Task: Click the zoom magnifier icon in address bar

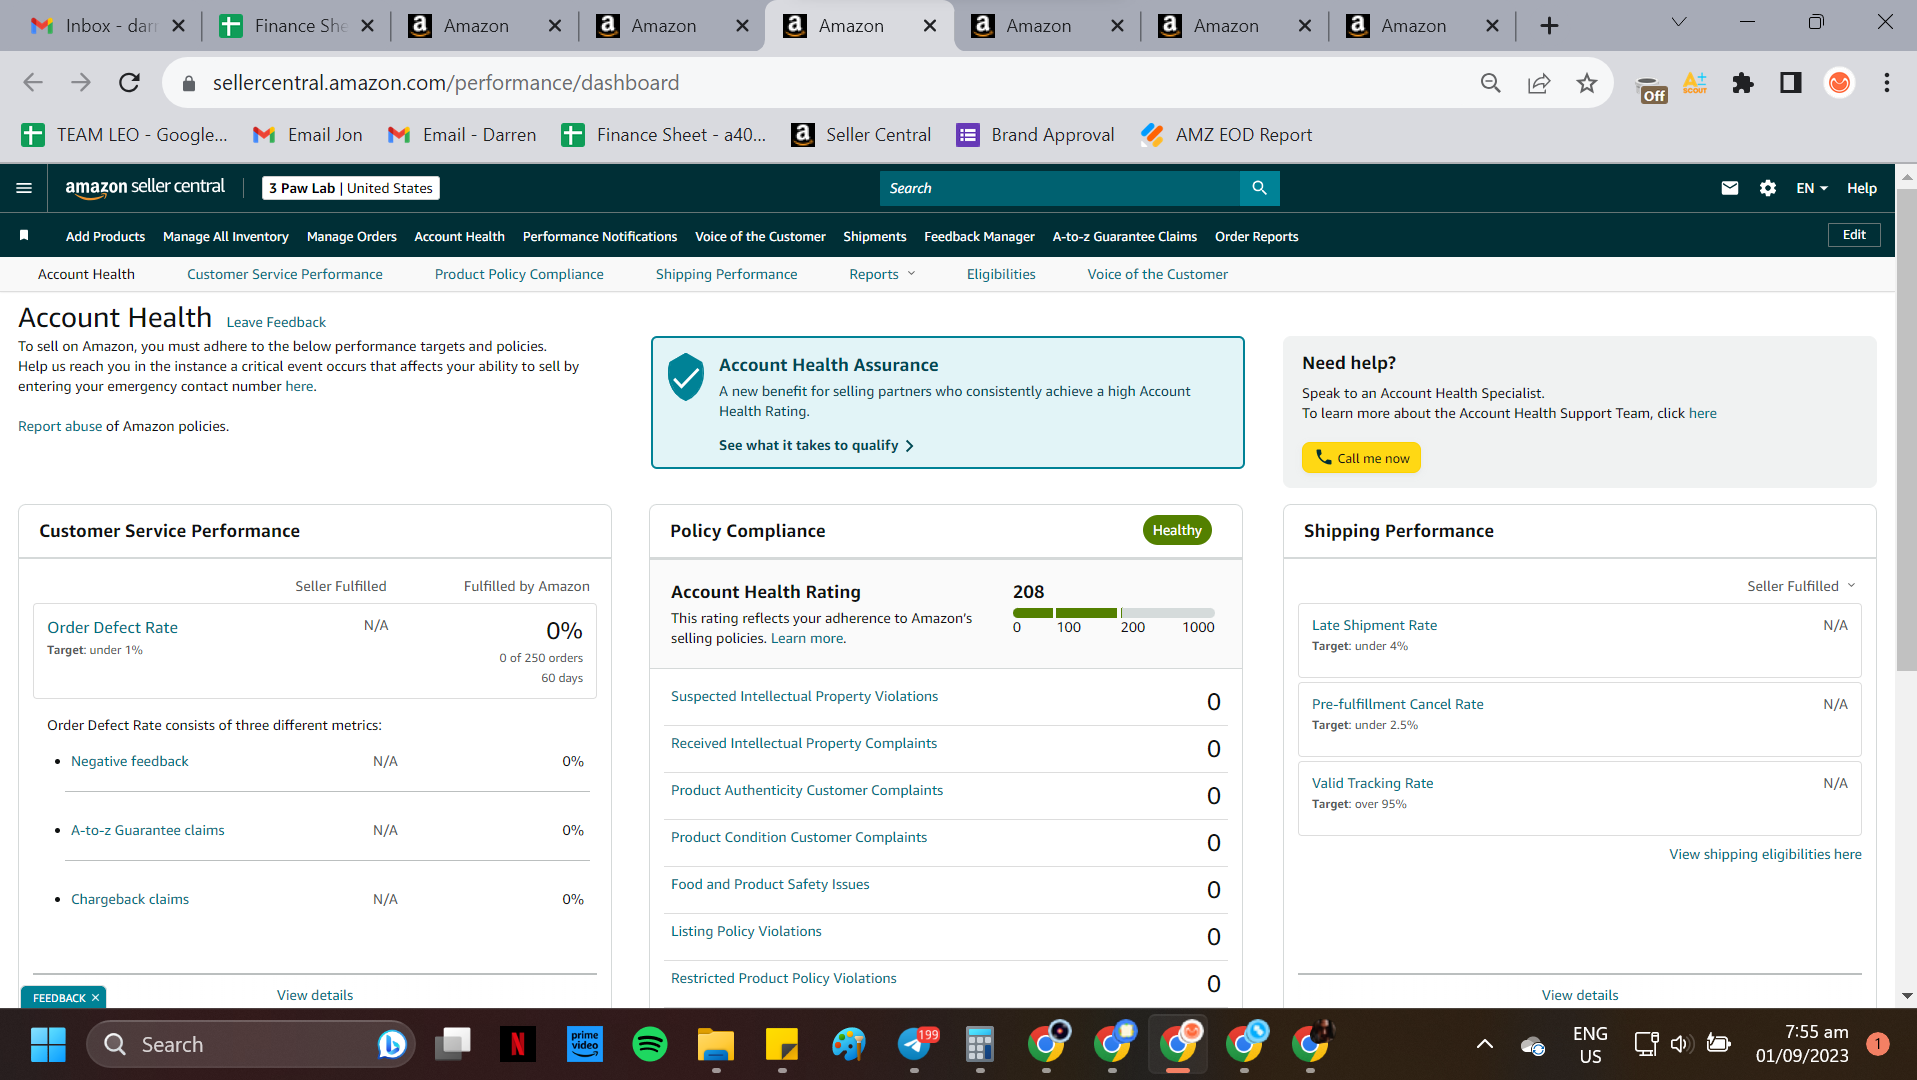Action: (x=1490, y=83)
